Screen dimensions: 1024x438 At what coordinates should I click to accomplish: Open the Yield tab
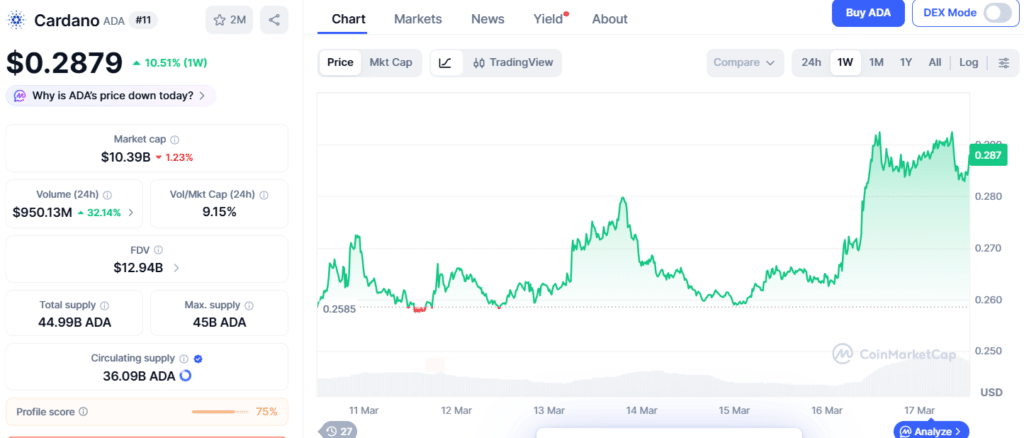click(x=549, y=19)
